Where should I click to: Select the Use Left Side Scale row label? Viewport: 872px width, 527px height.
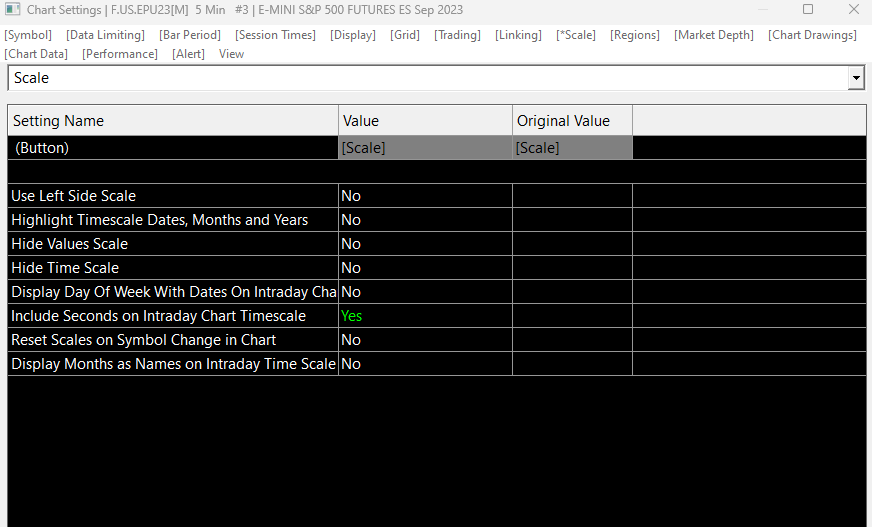click(73, 196)
